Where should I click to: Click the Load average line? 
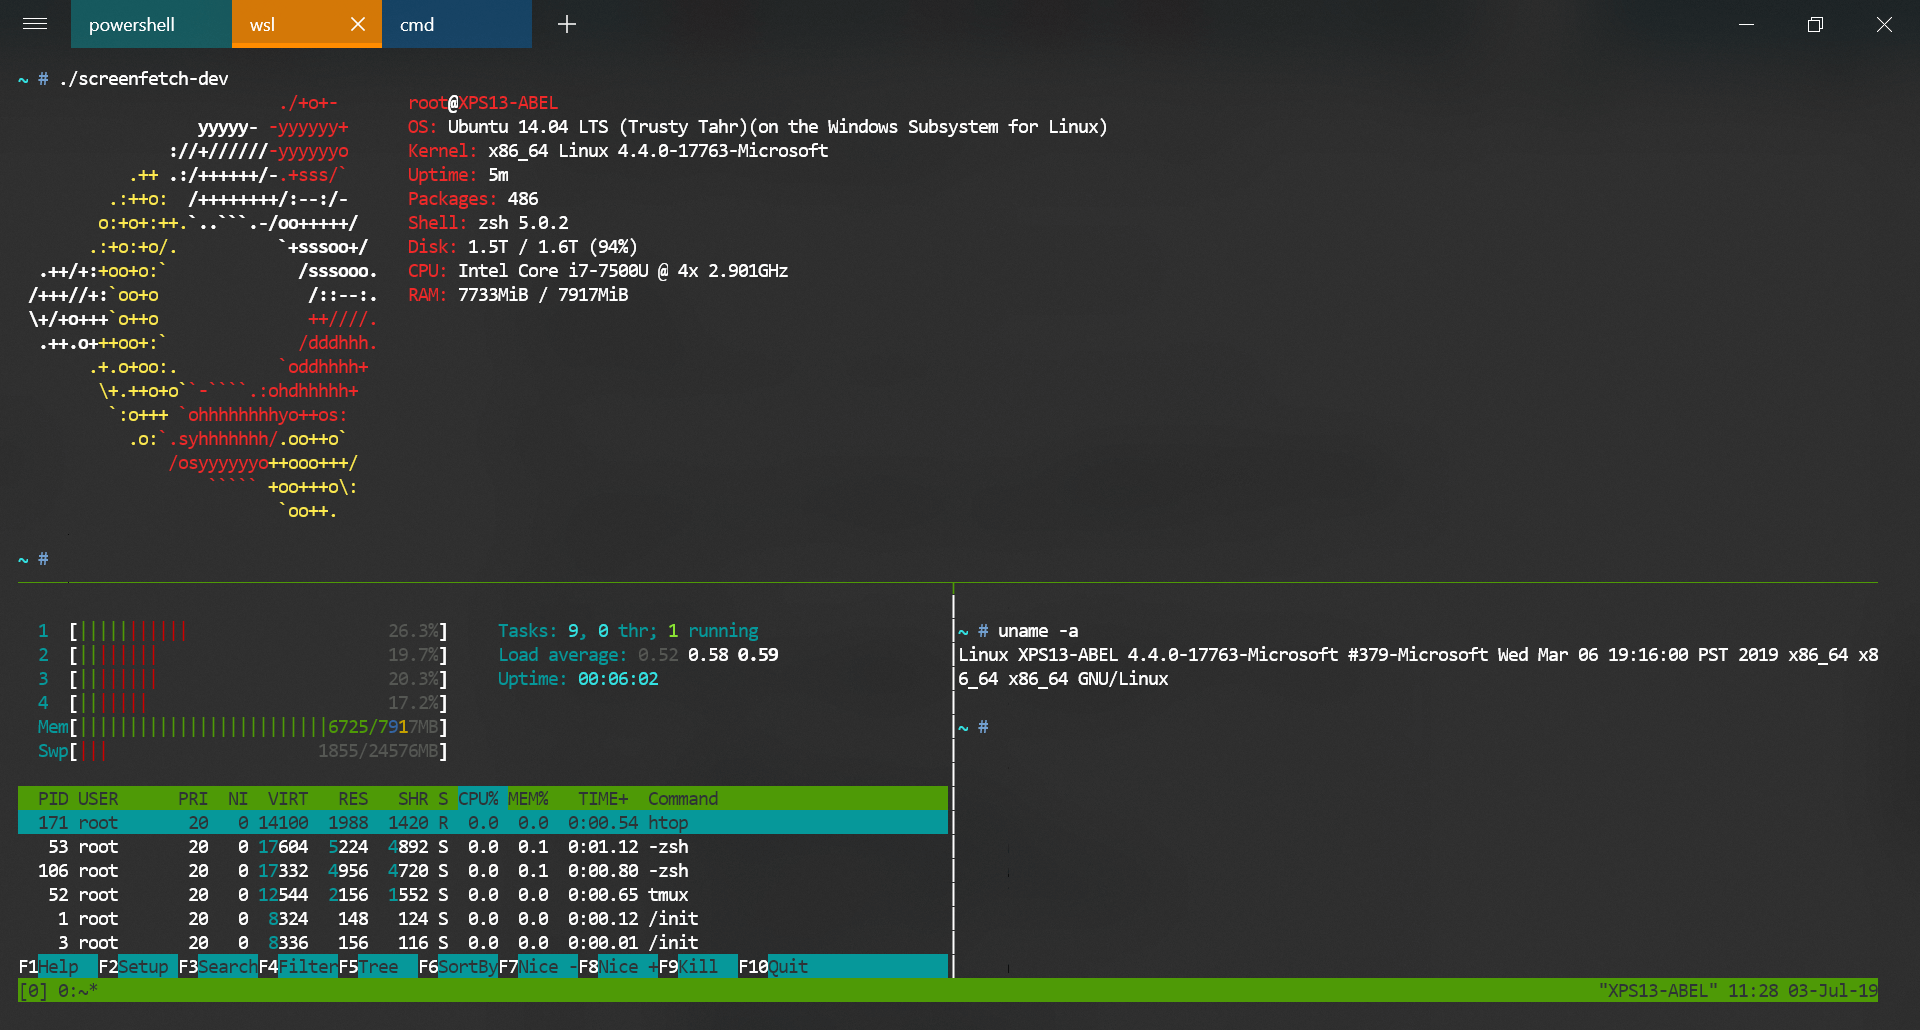638,655
